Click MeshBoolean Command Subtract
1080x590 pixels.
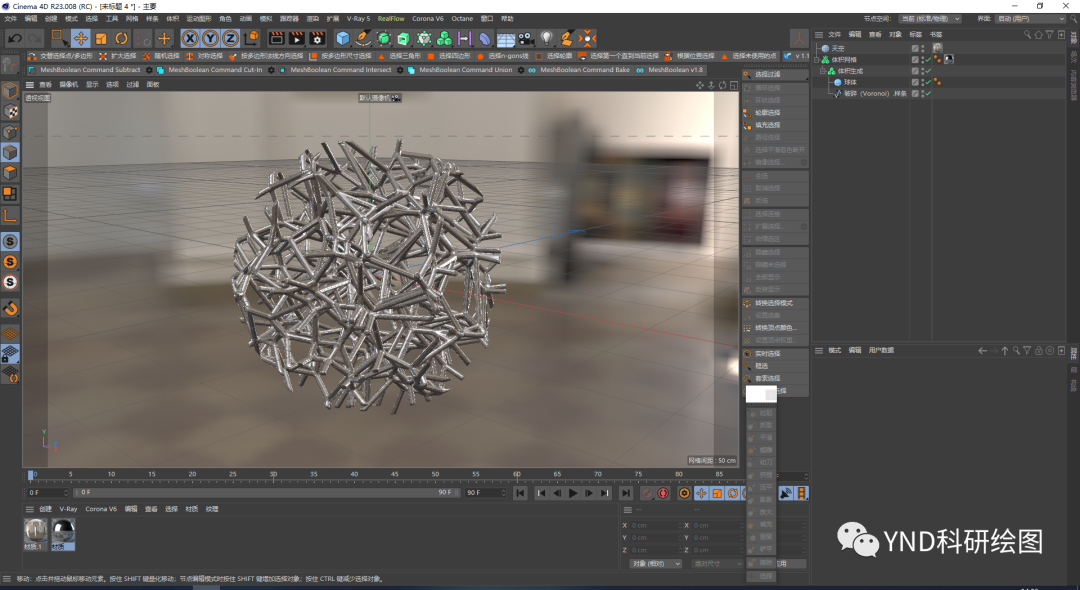coord(84,70)
